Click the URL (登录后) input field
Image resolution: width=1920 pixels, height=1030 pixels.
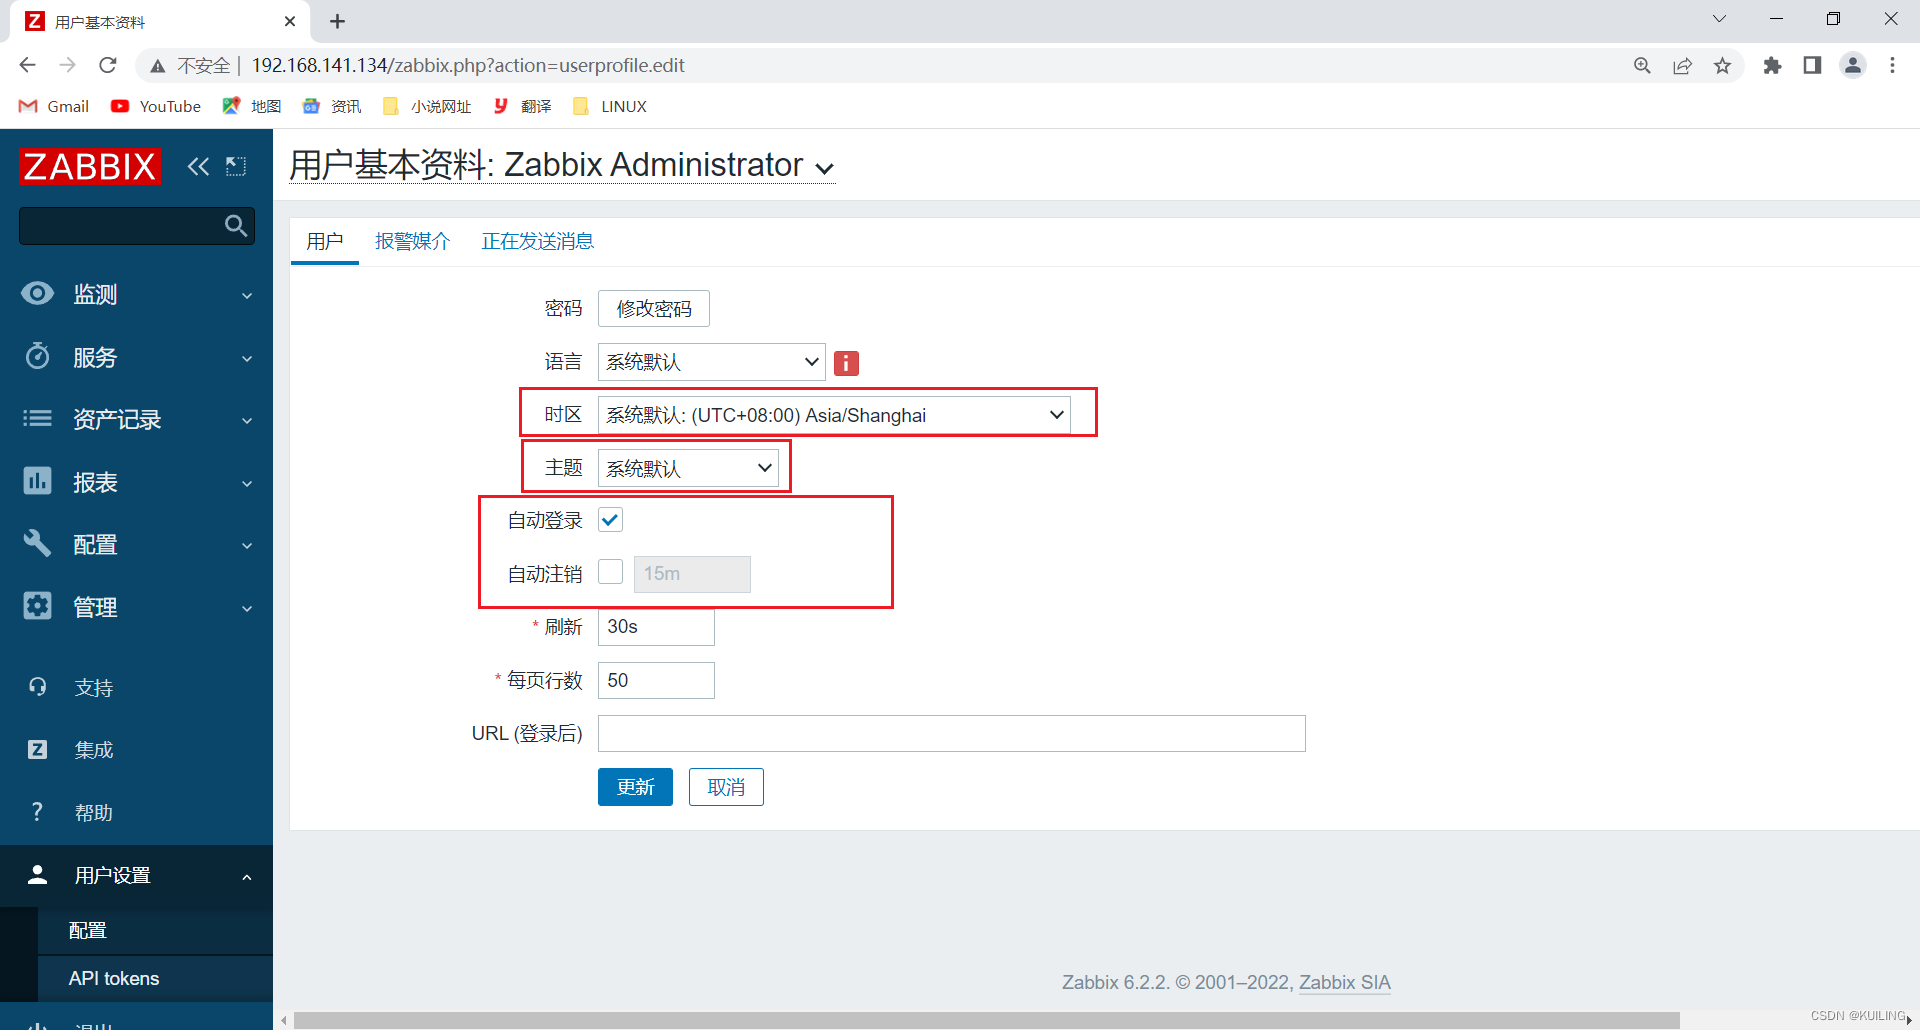point(952,733)
